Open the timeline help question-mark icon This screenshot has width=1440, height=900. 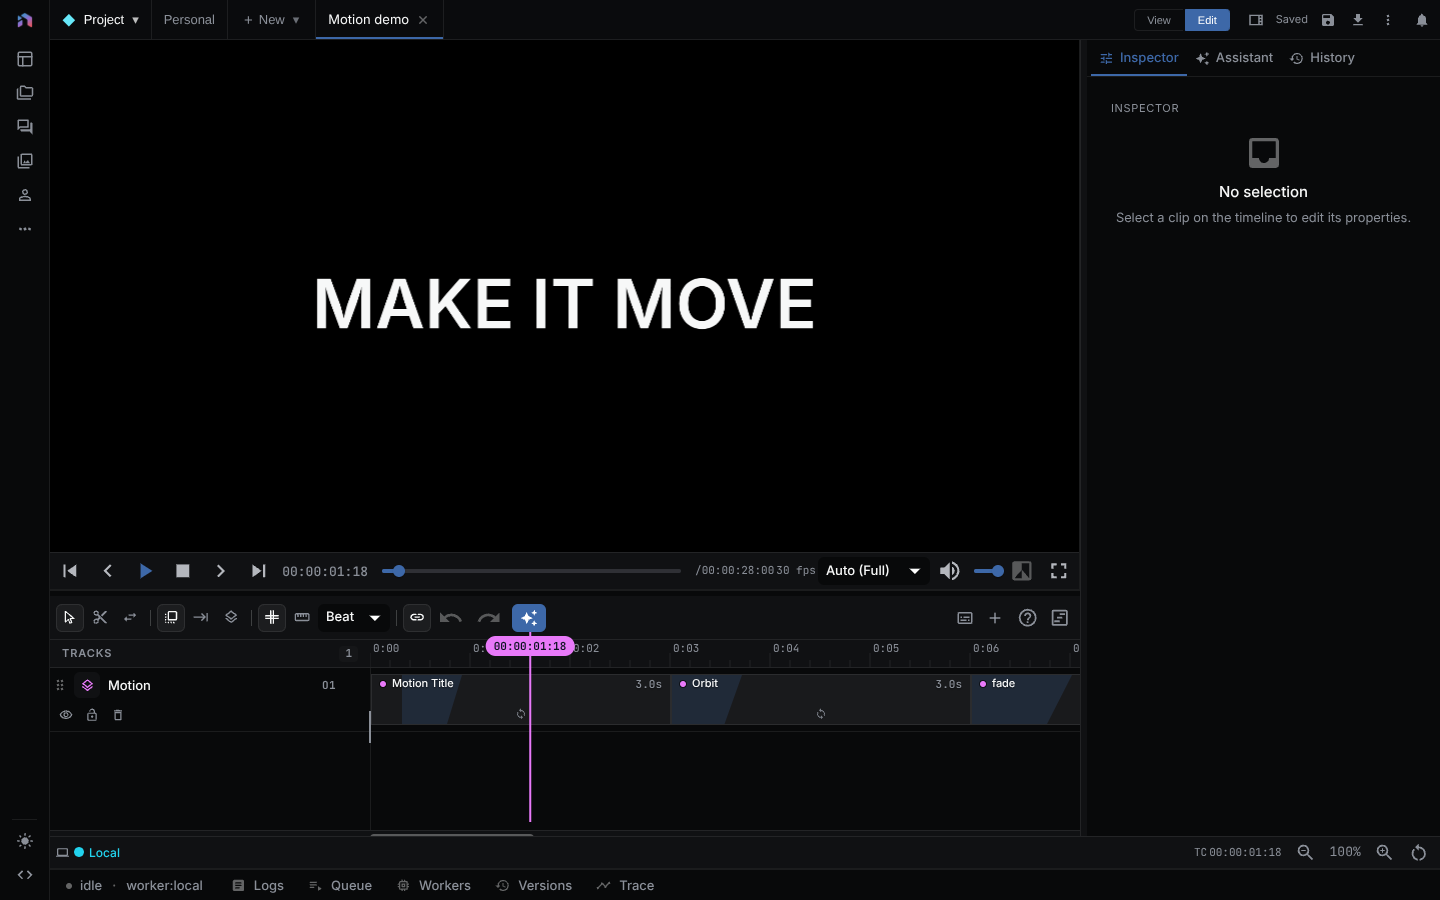(1027, 618)
